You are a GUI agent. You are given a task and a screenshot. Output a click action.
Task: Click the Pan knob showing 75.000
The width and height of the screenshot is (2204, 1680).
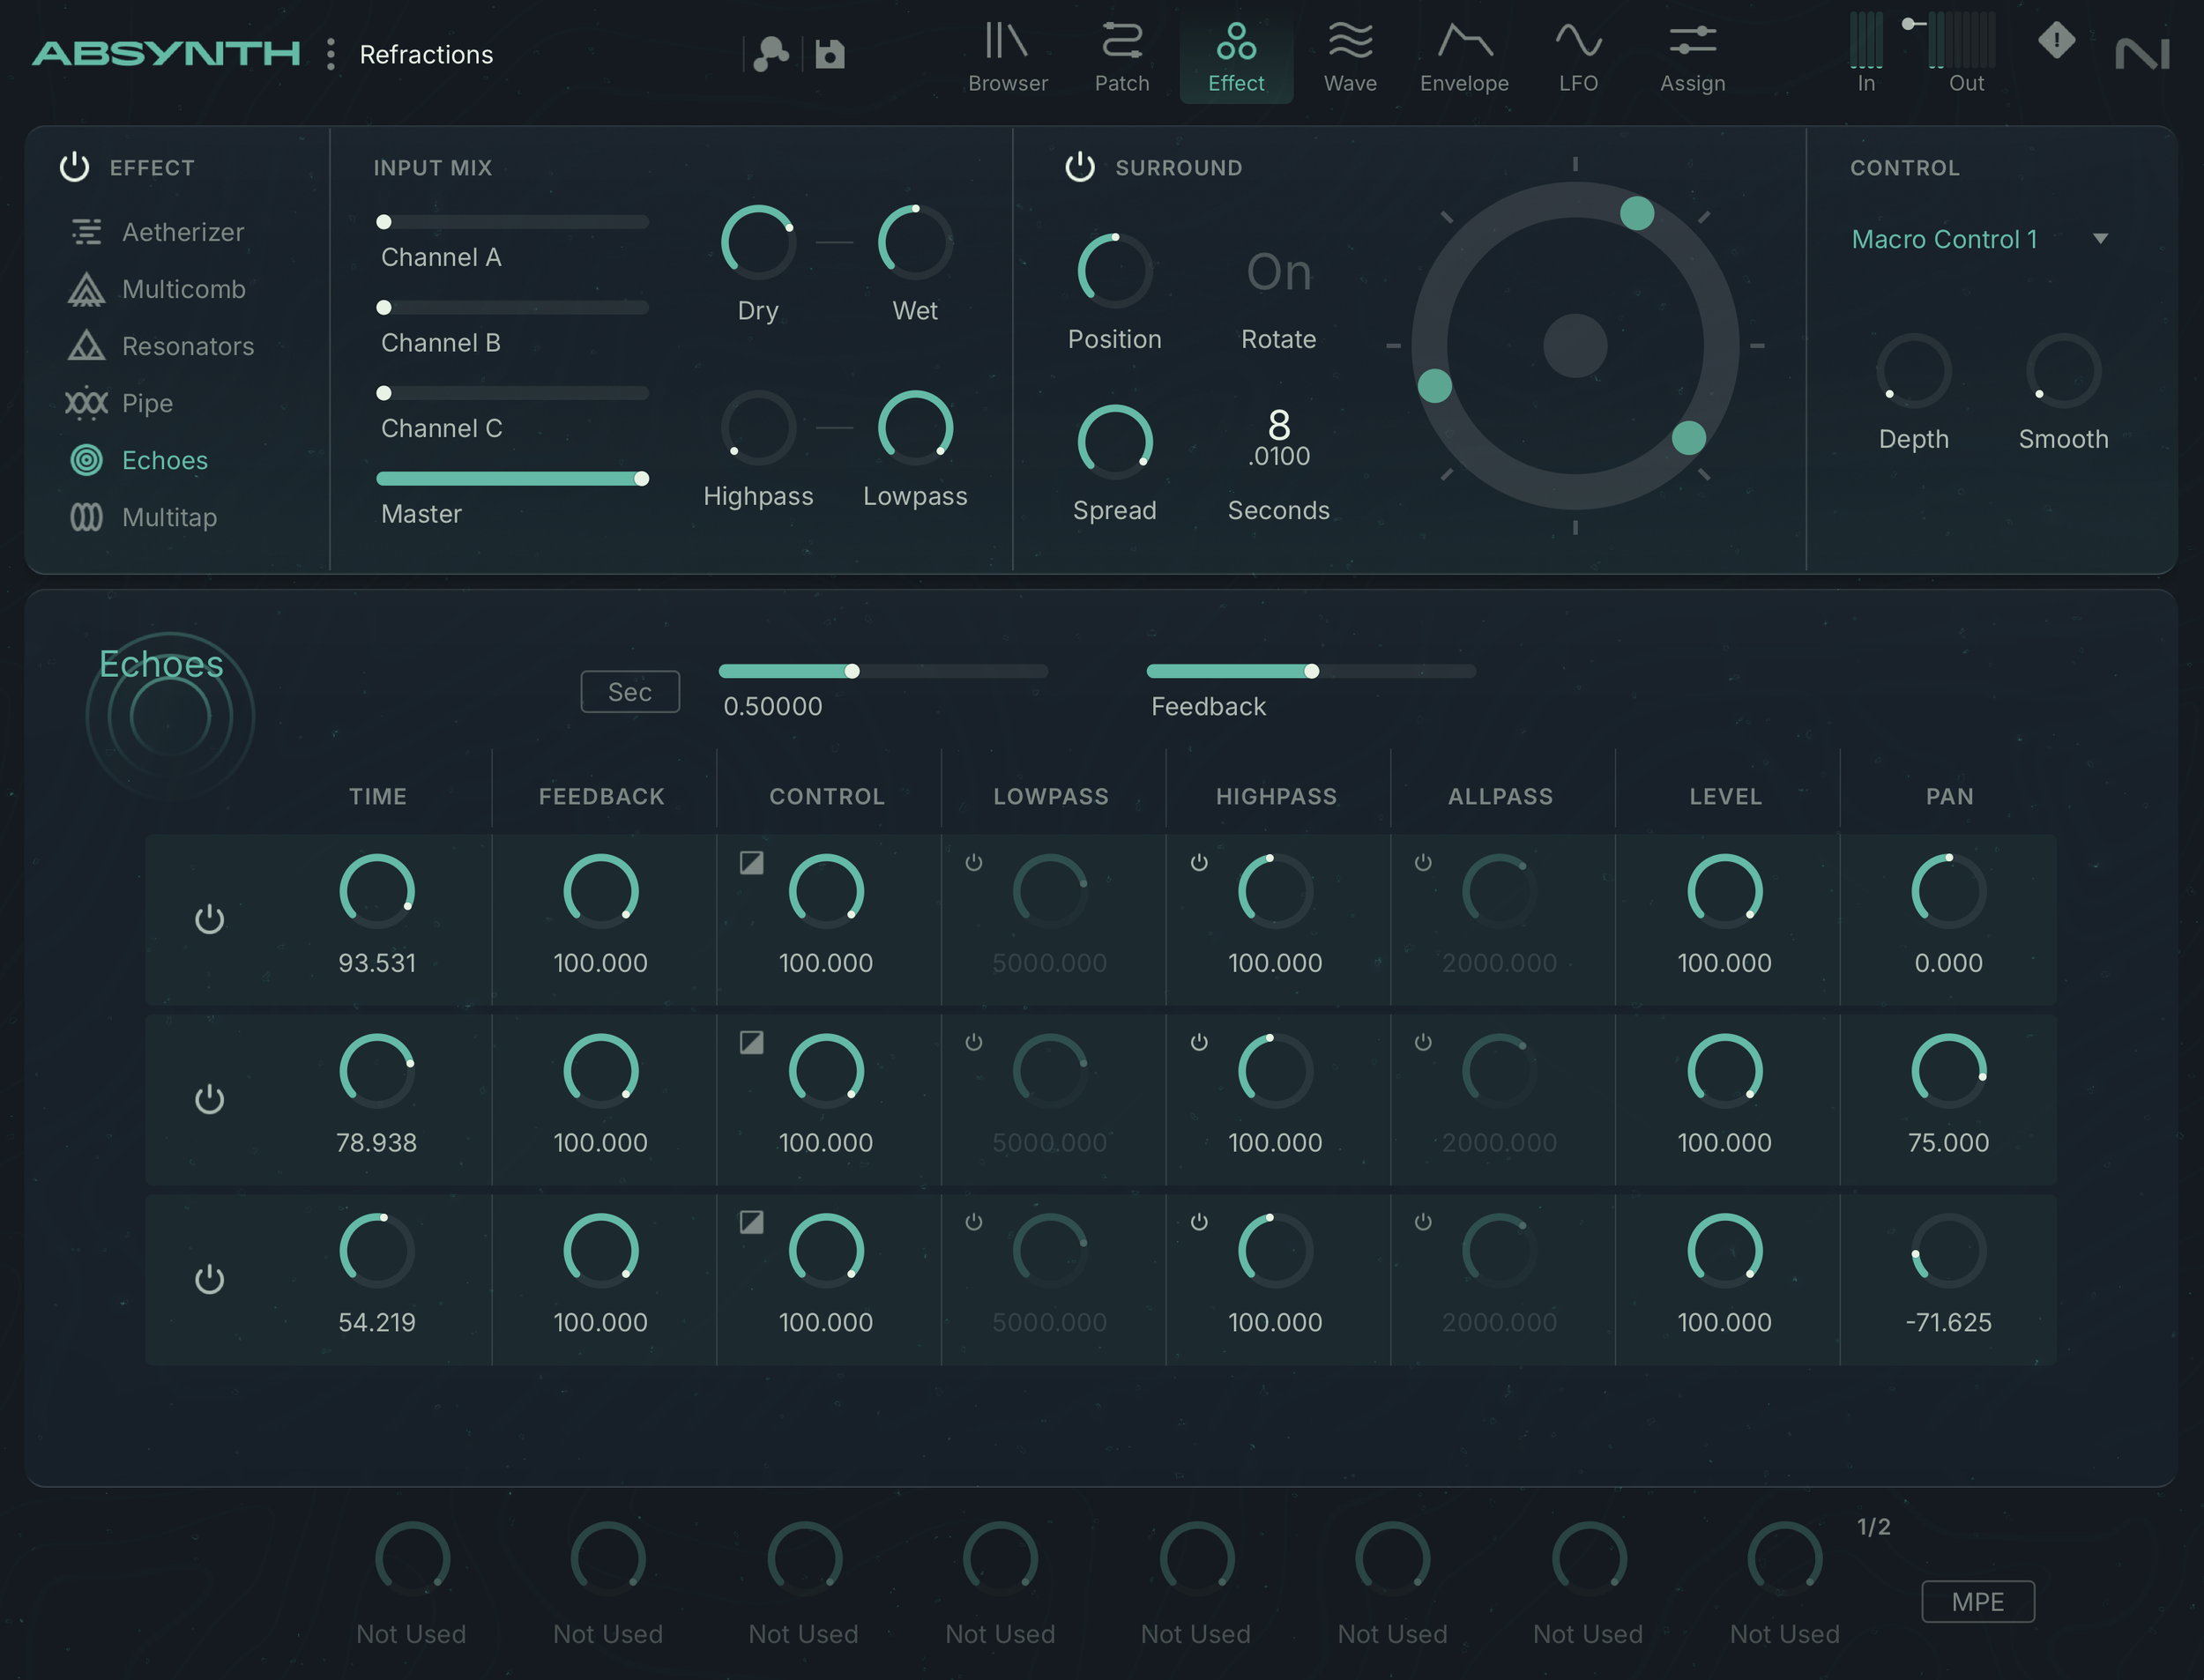(x=1948, y=1071)
